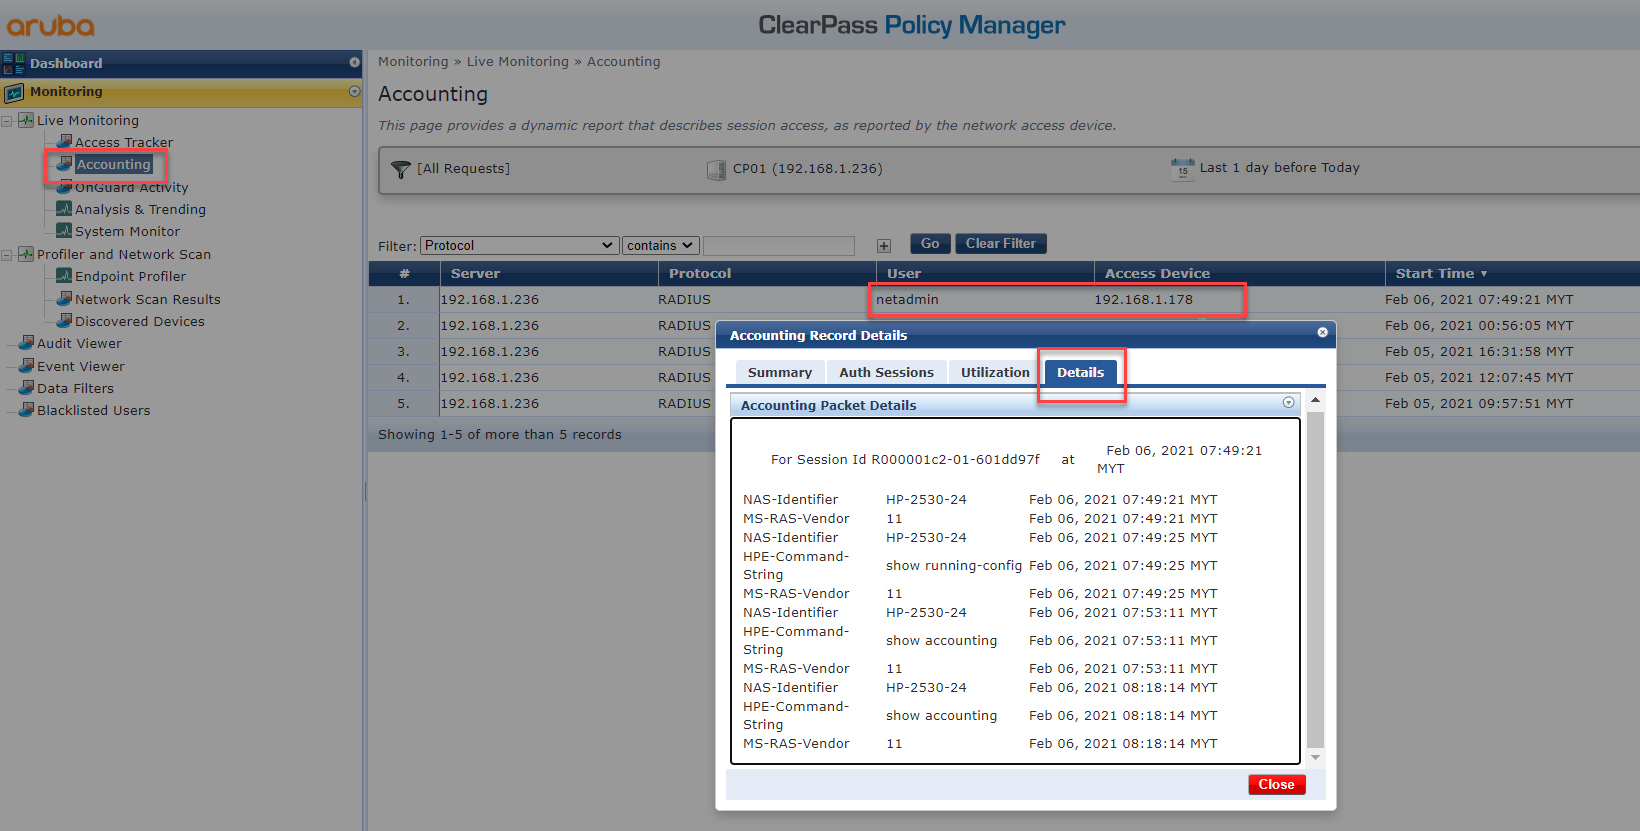This screenshot has width=1640, height=831.
Task: Click the Discovered Devices icon
Action: point(65,320)
